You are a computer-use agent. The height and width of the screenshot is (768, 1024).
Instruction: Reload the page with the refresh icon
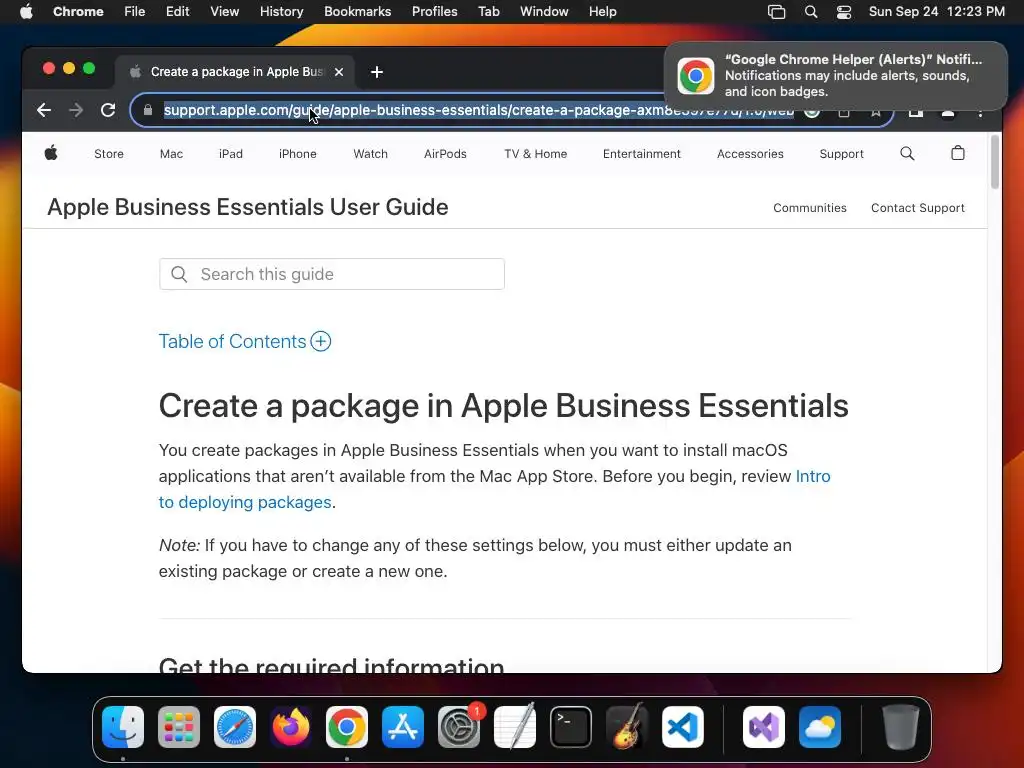click(x=108, y=110)
